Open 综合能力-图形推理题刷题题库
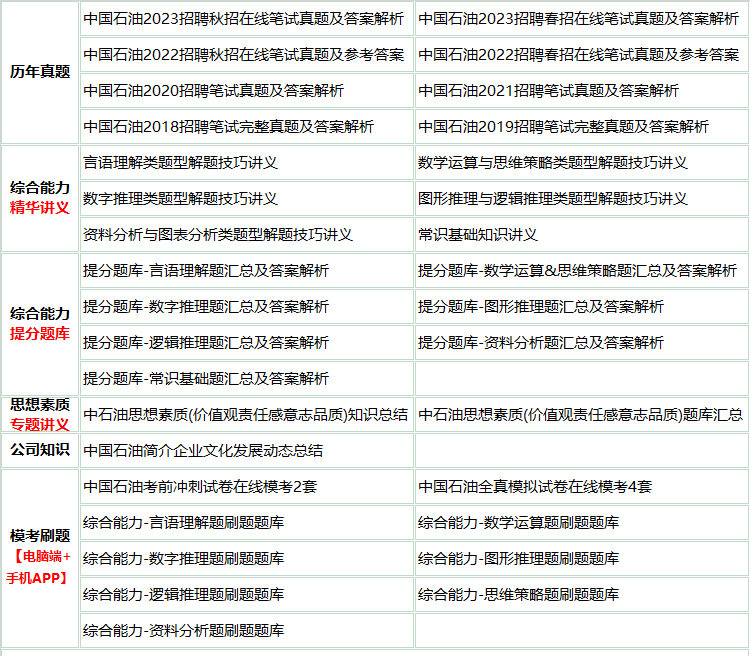 coord(518,558)
